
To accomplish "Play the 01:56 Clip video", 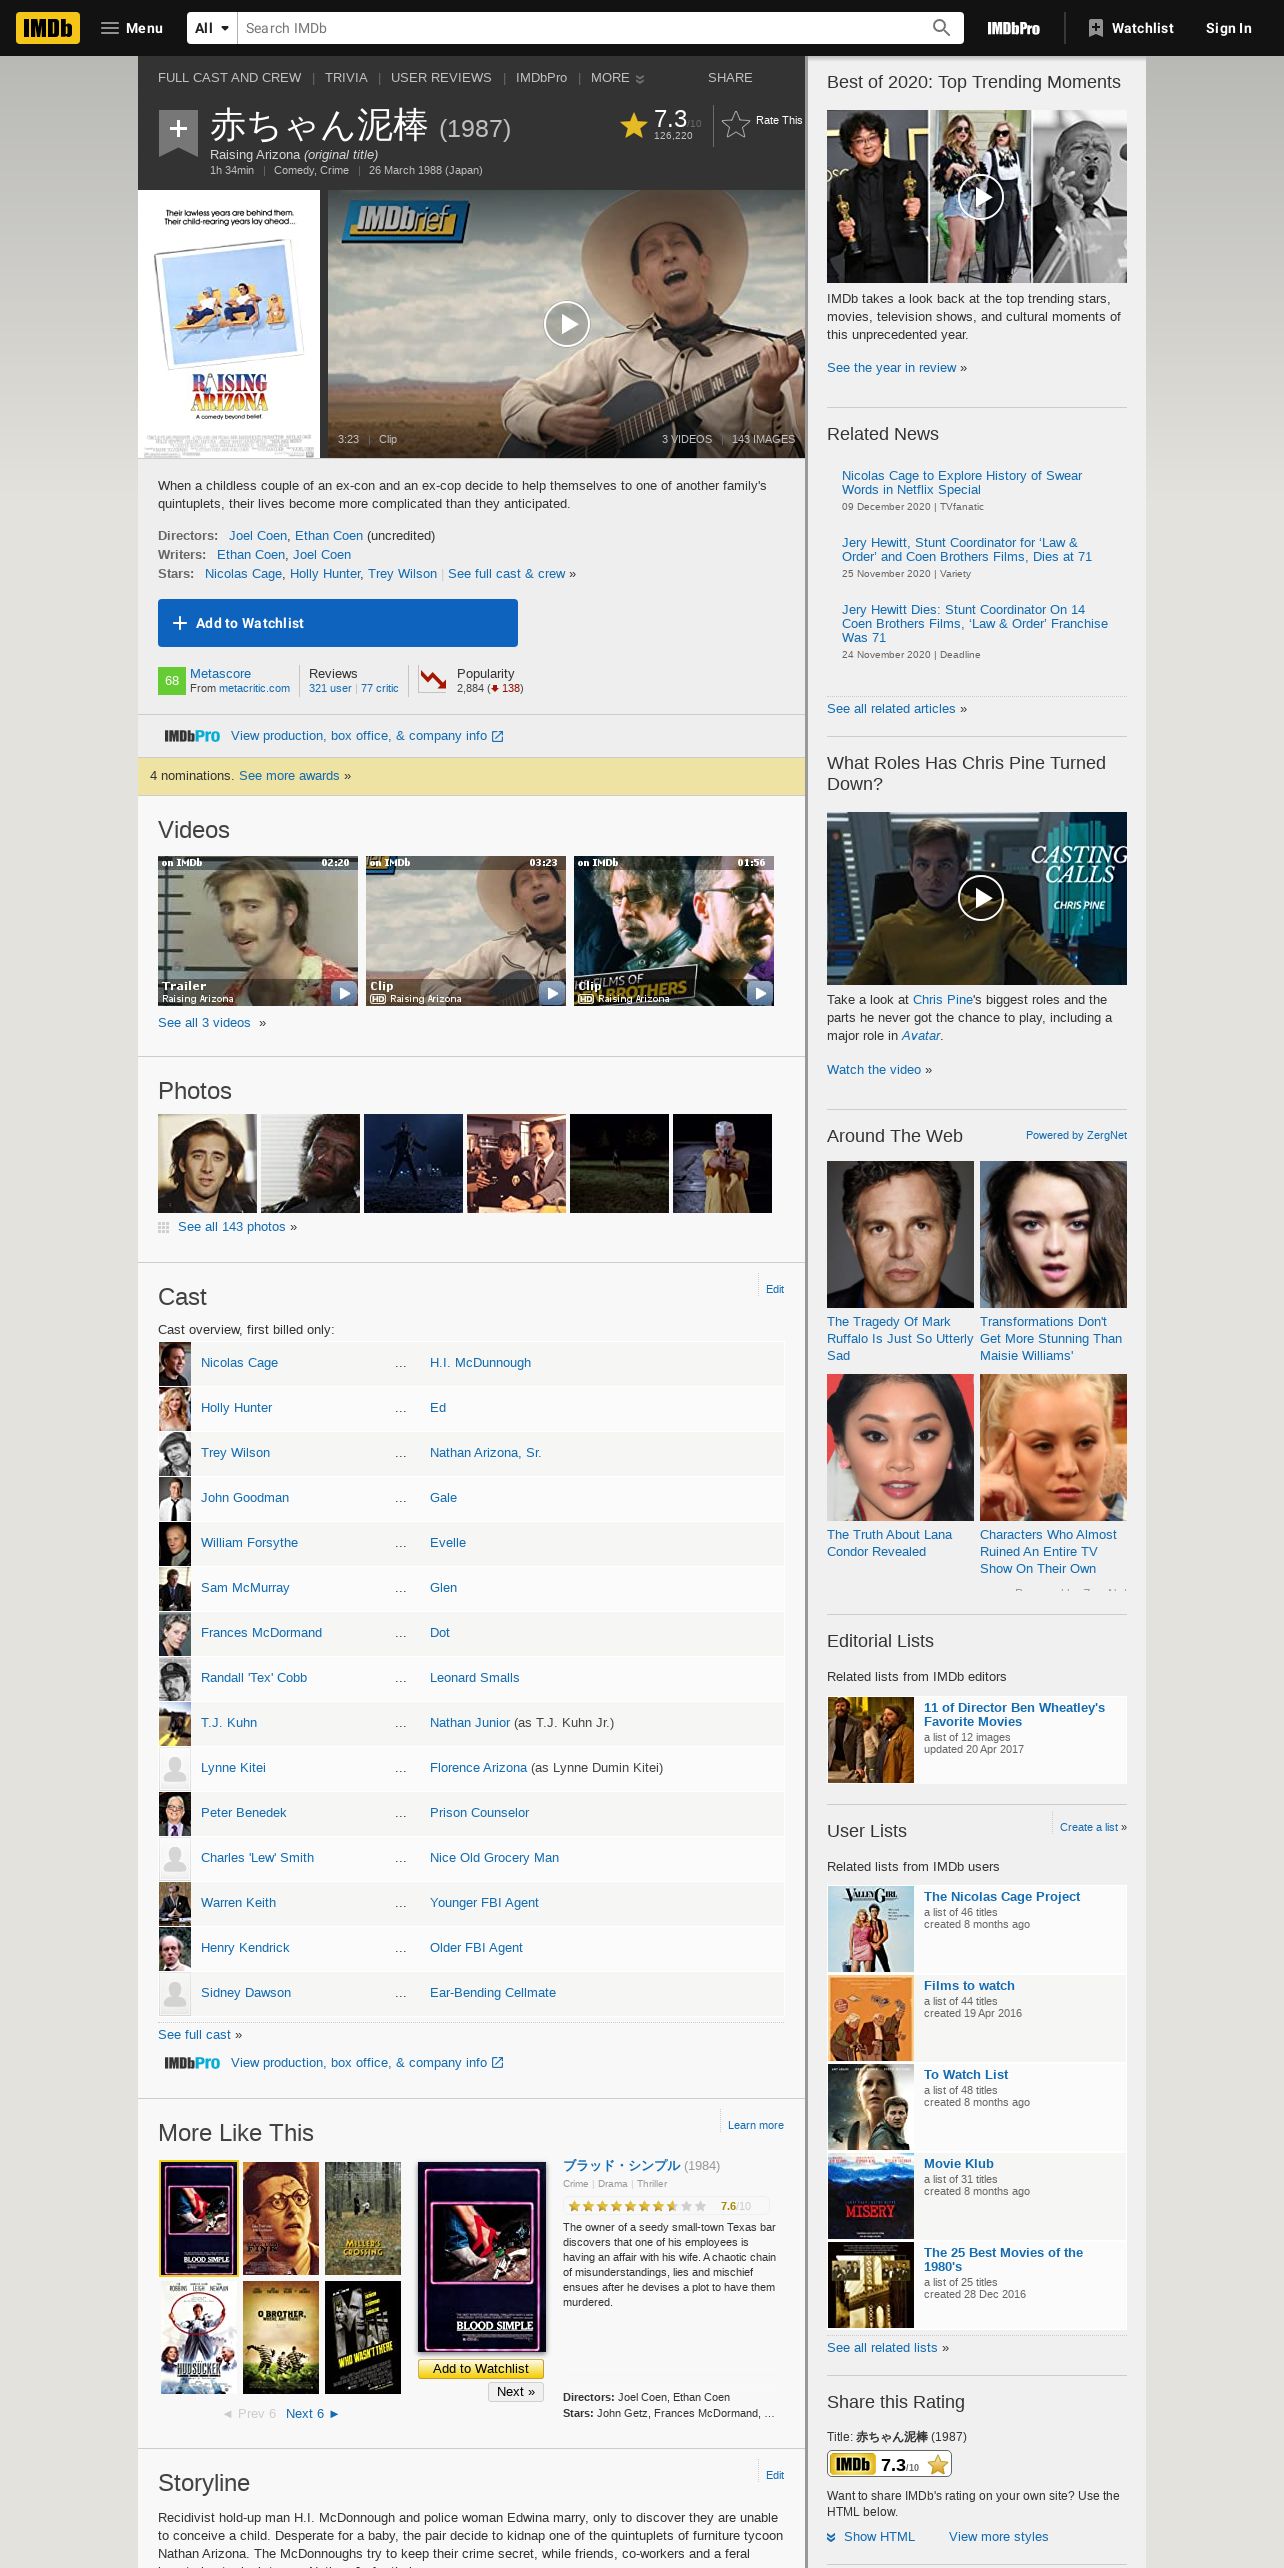I will click(674, 931).
